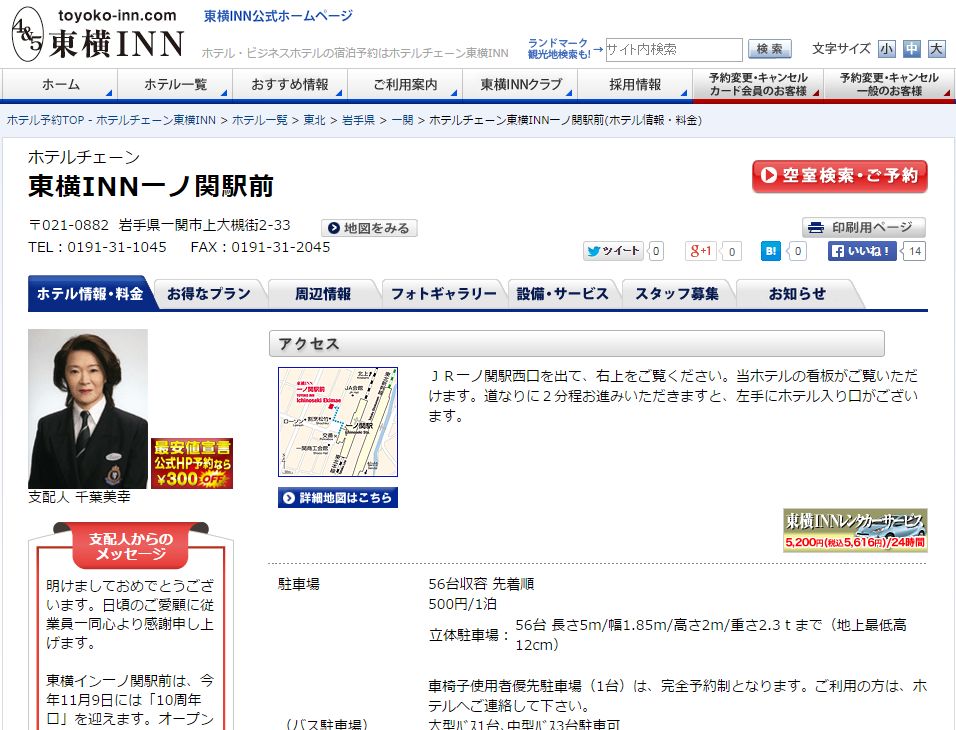Open the 採用情報 menu
Screen dimensions: 956x730
click(635, 84)
